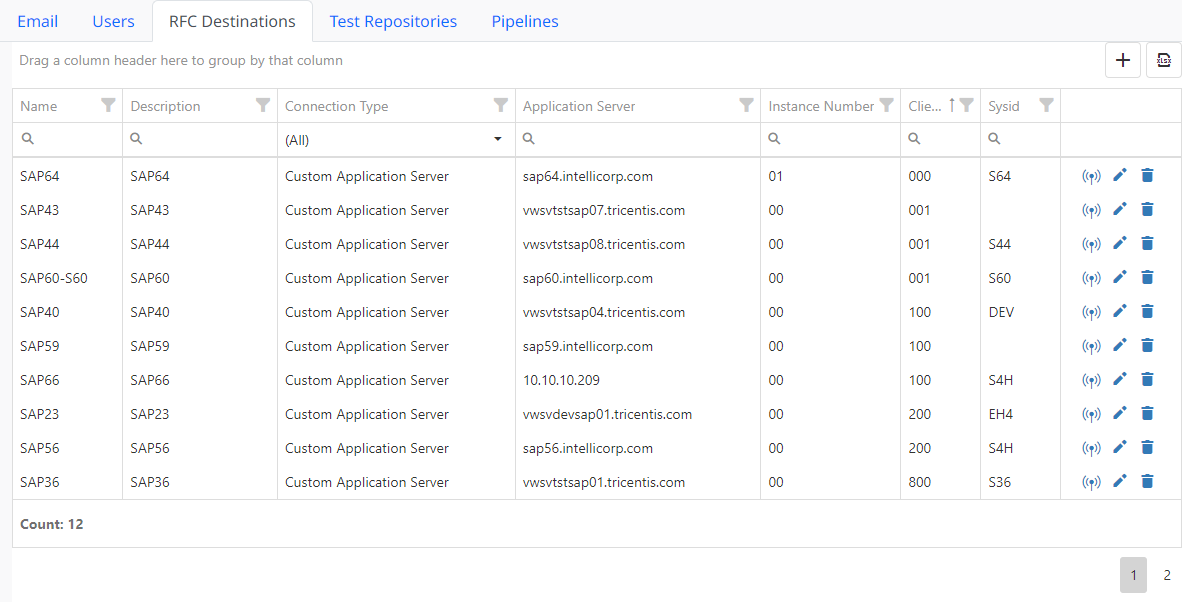1182x602 pixels.
Task: Delete the SAP36 destination row
Action: [1147, 482]
